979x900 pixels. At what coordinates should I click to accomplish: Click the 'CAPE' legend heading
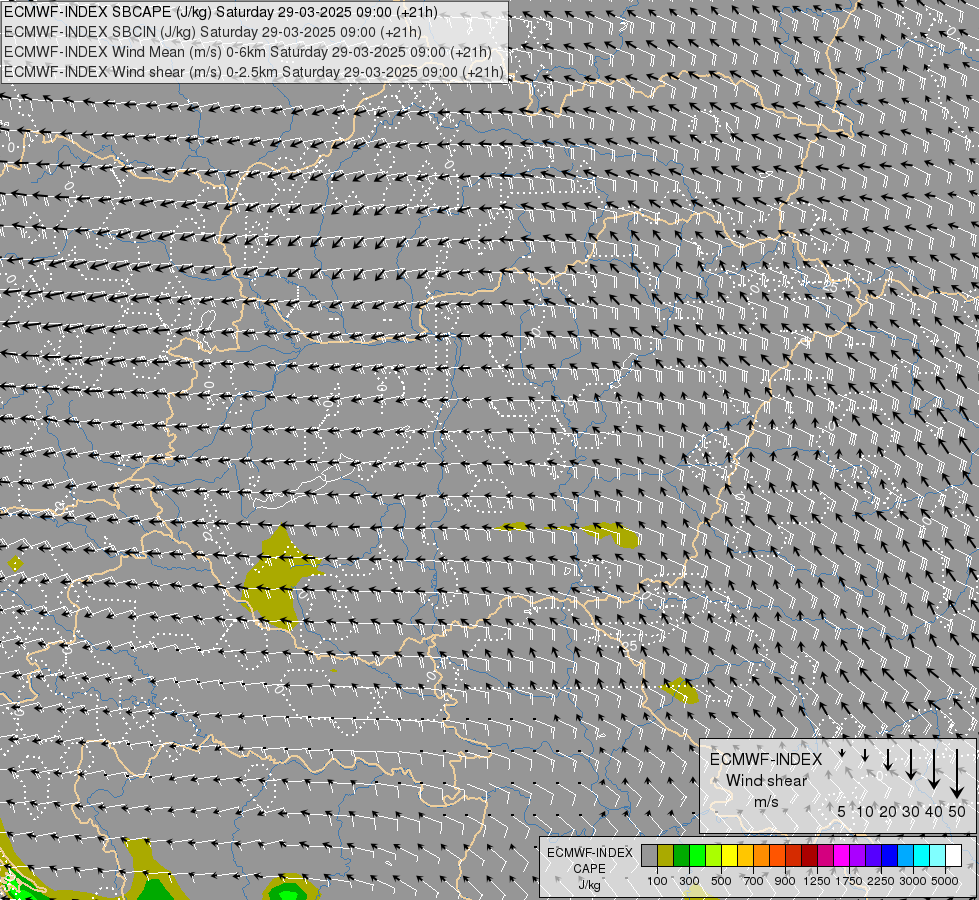click(589, 868)
